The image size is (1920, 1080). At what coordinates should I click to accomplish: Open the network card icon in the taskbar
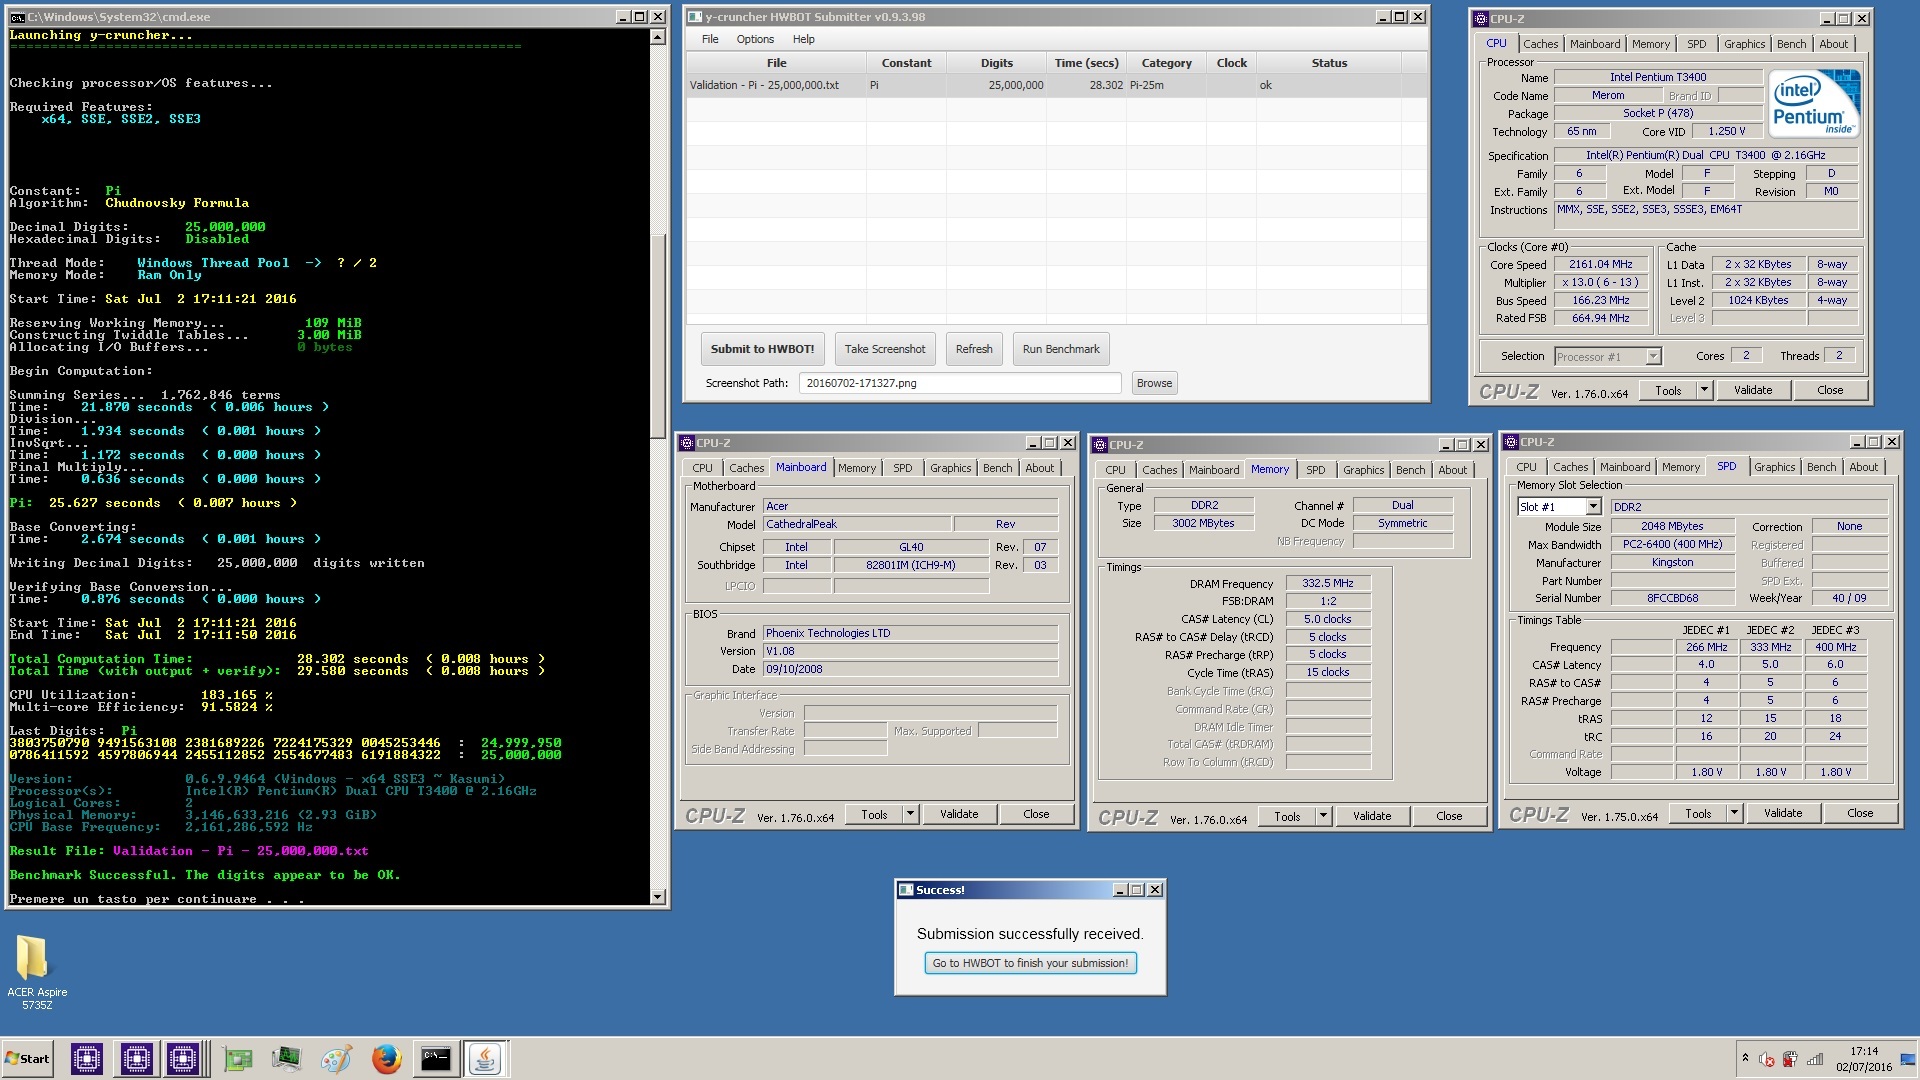[x=238, y=1059]
